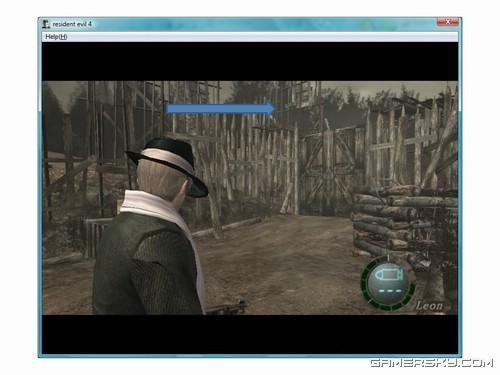Click the bullet ammo icon in HUD

click(x=389, y=275)
